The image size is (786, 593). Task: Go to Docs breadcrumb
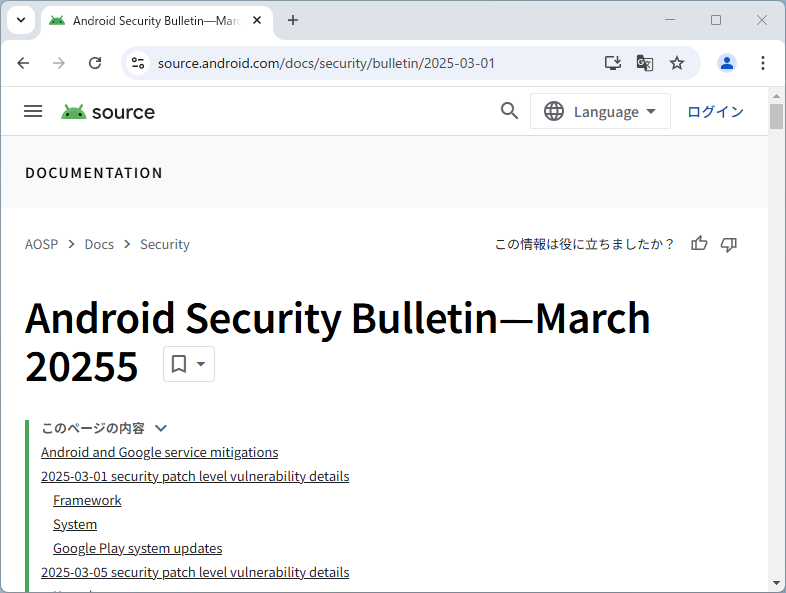(99, 244)
